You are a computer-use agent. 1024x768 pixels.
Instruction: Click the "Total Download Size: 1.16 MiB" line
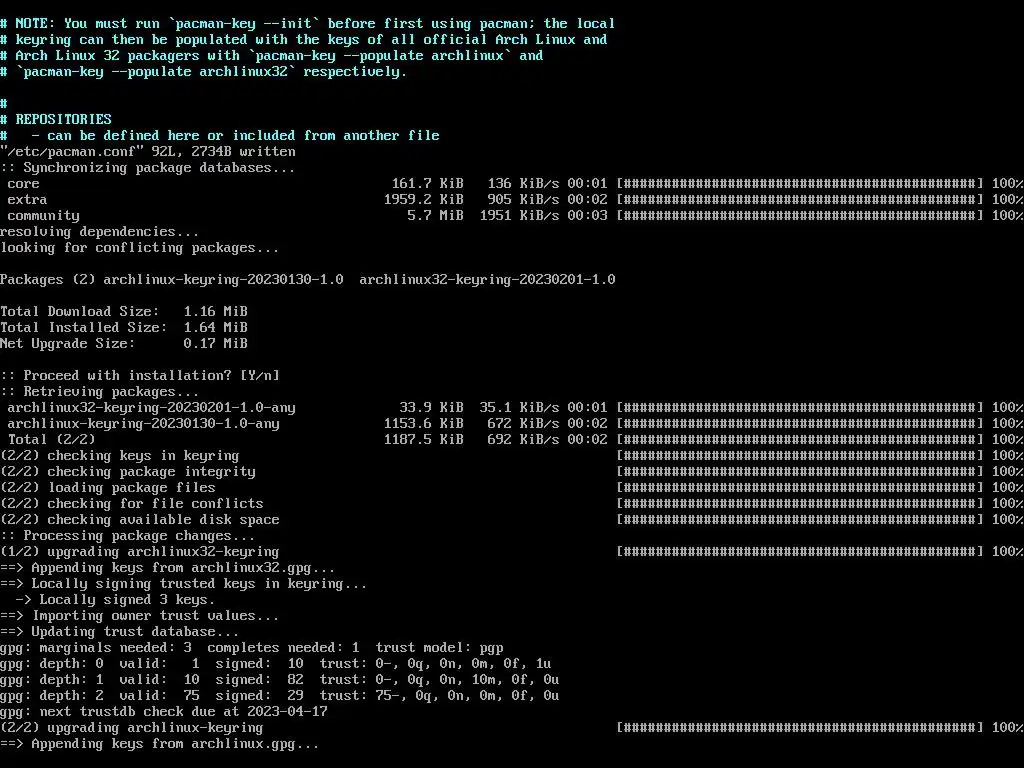coord(124,312)
